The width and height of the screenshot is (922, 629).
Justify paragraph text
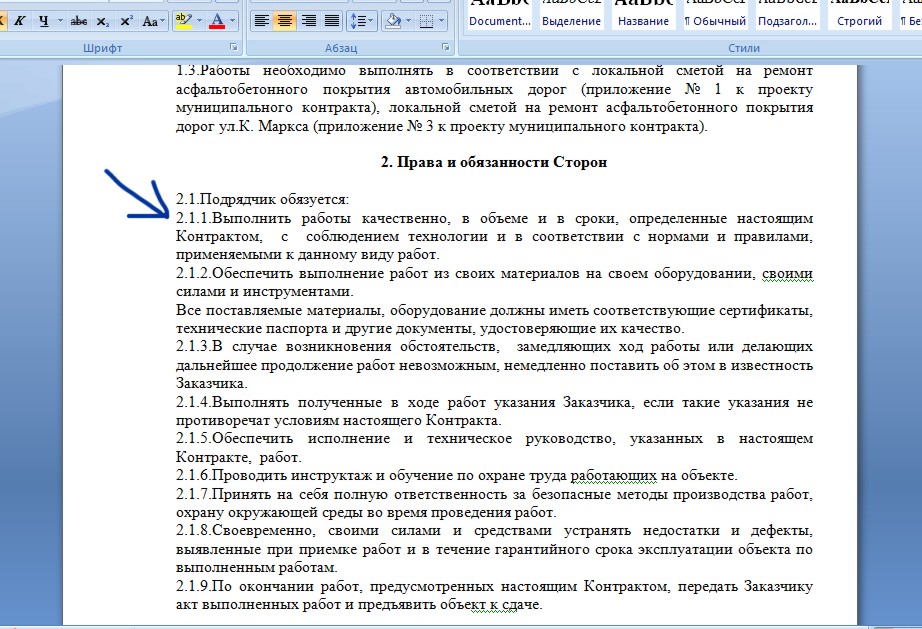click(x=332, y=21)
